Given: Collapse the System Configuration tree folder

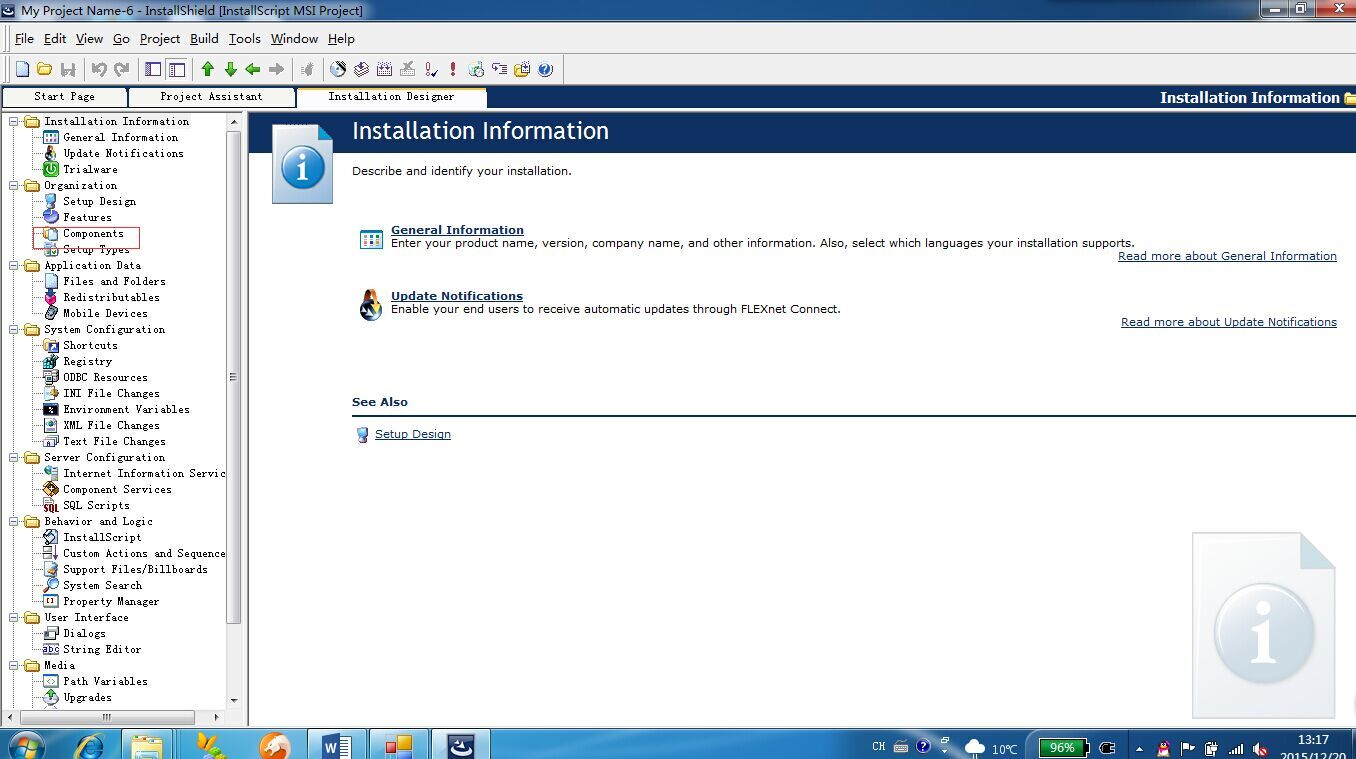Looking at the screenshot, I should (x=15, y=330).
